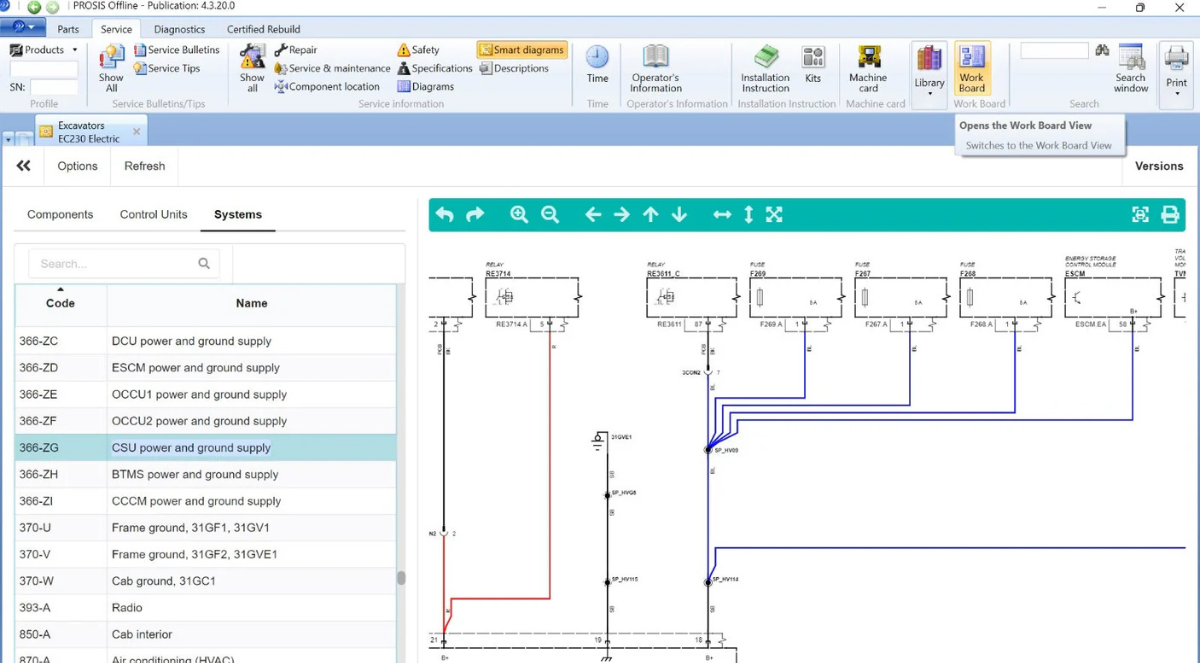The height and width of the screenshot is (663, 1200).
Task: Select Service & maintenance in ribbon
Action: [x=332, y=68]
